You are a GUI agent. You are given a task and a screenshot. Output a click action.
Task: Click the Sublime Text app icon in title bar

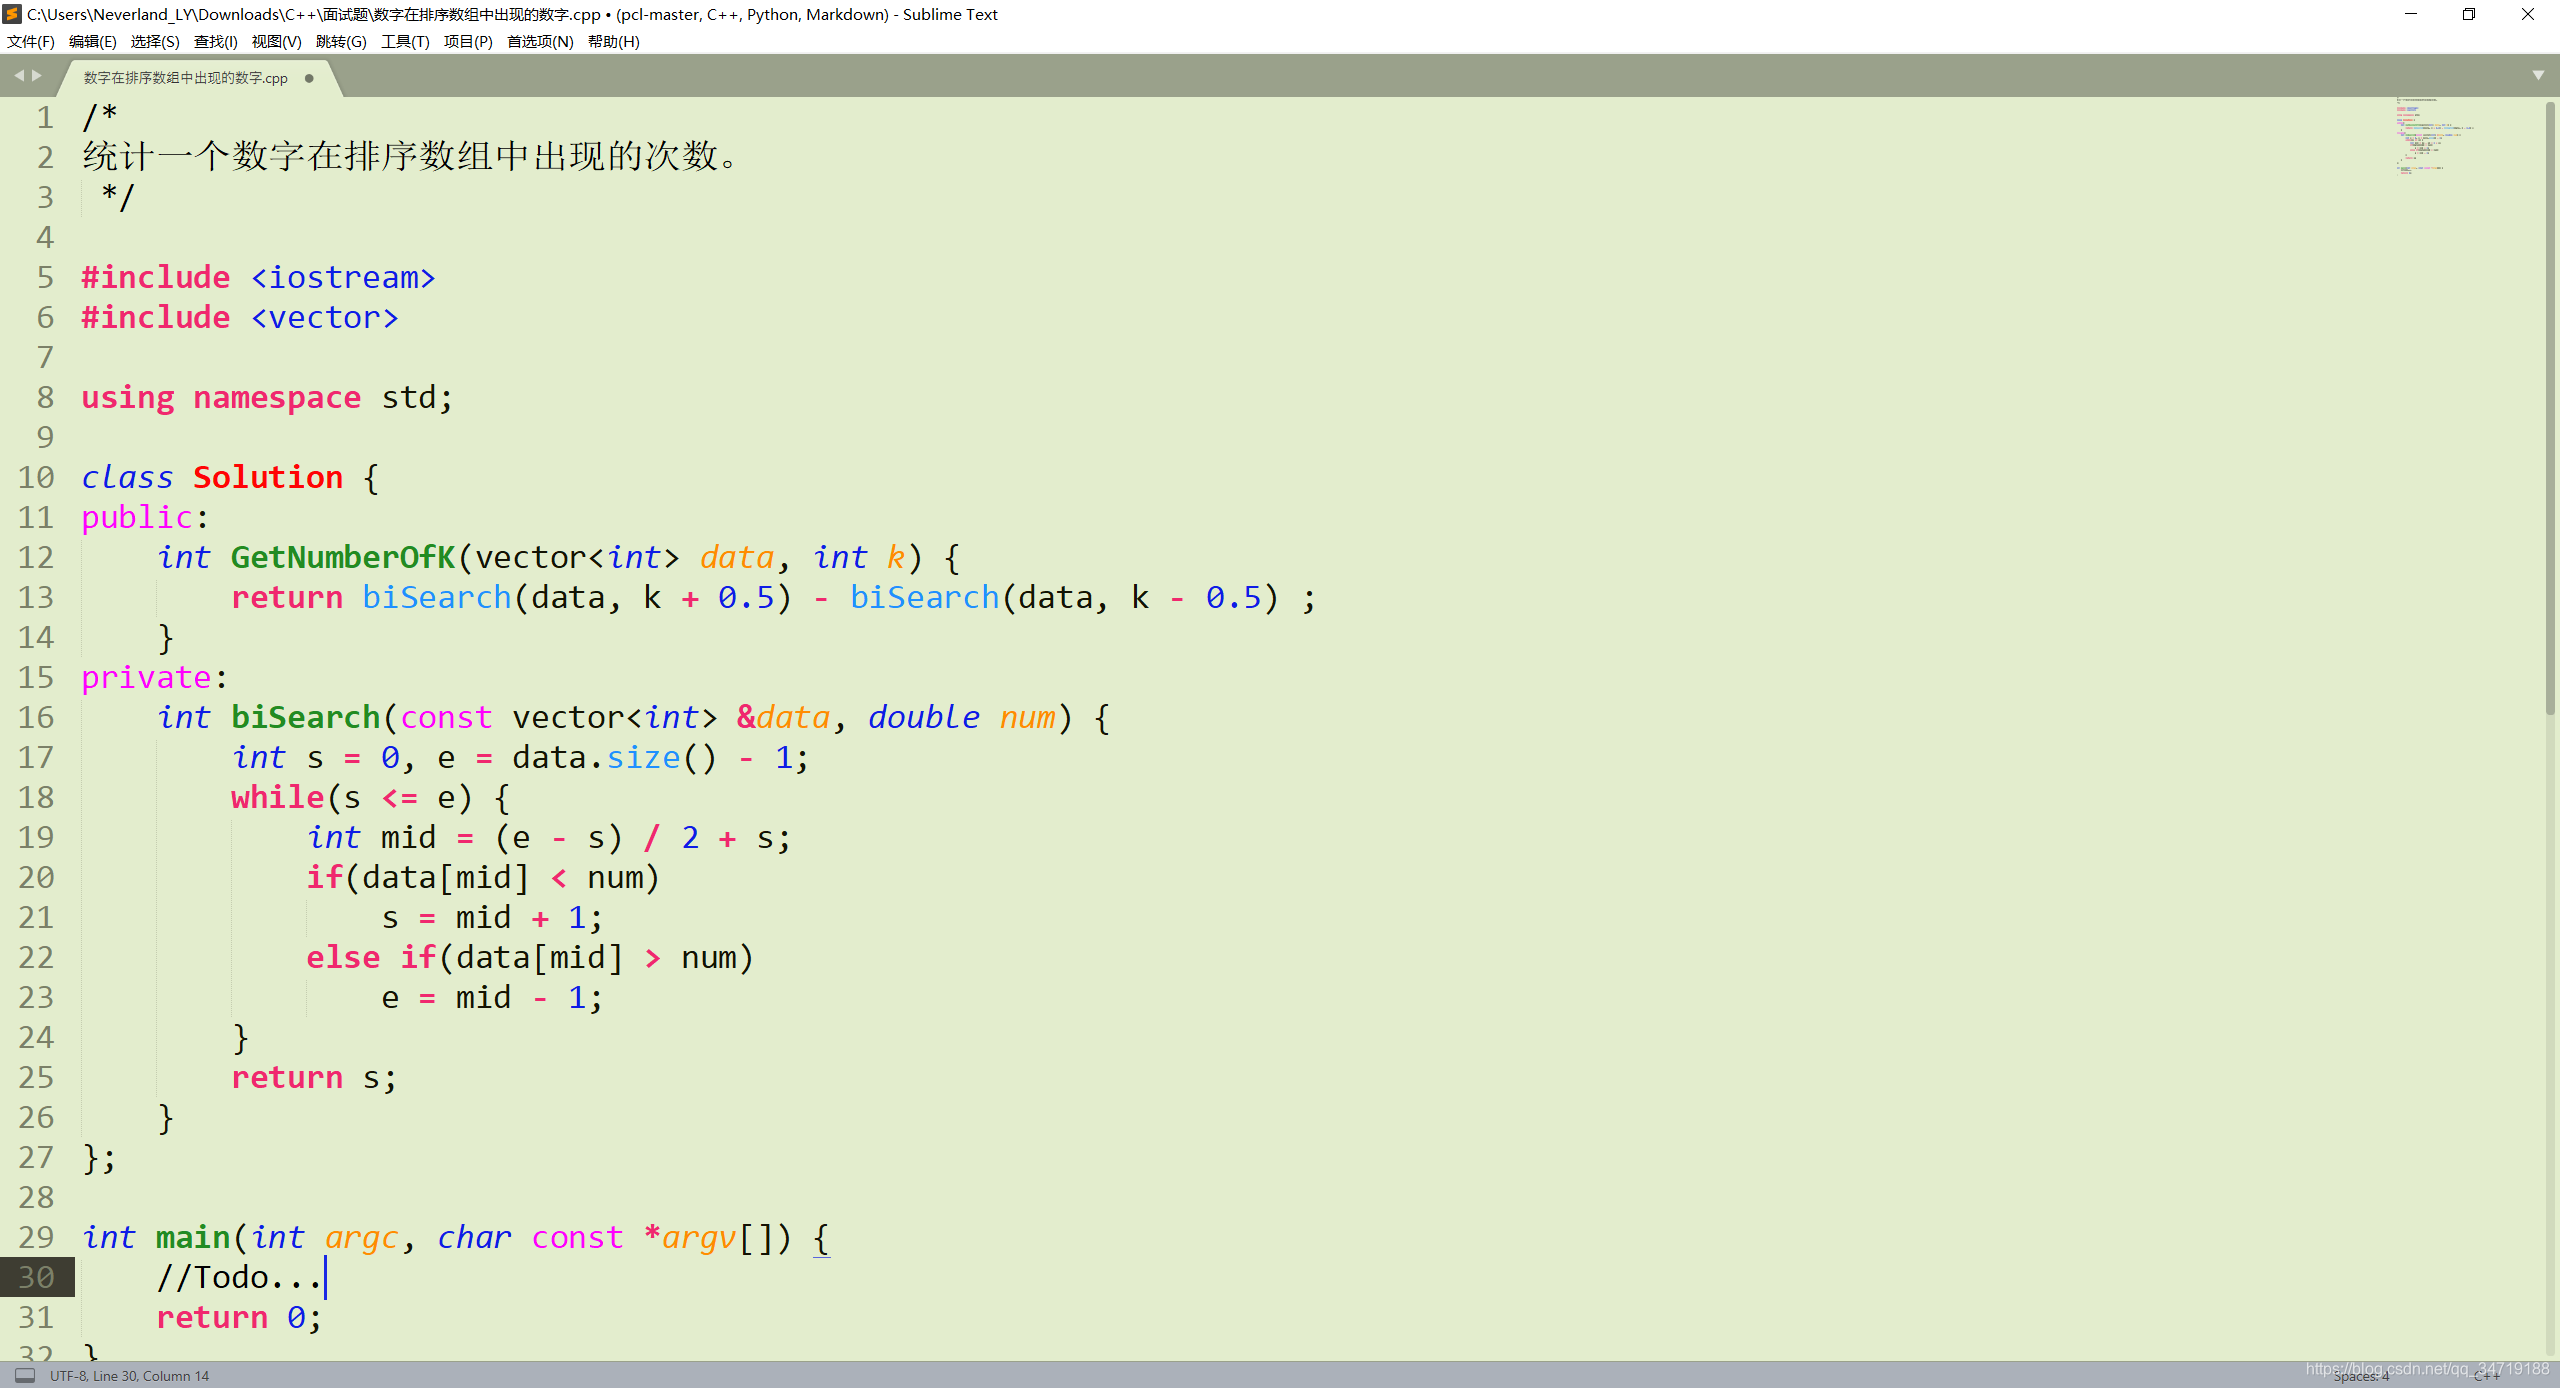(x=12, y=14)
